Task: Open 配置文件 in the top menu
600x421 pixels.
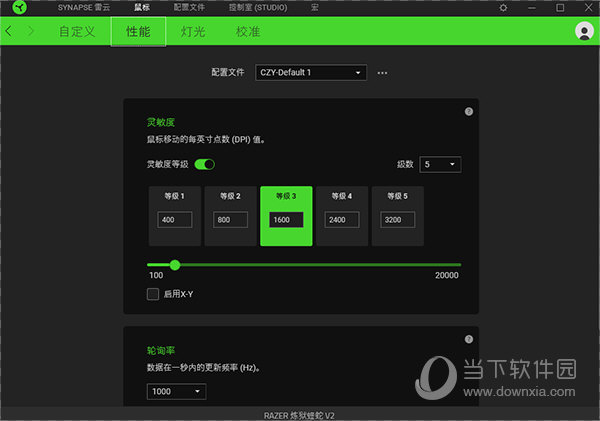Action: pos(189,8)
